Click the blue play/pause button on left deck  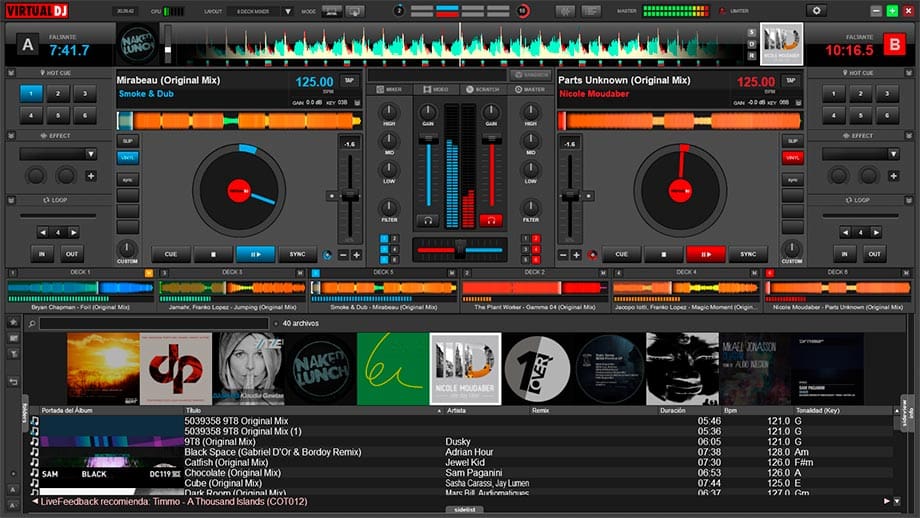[x=255, y=254]
